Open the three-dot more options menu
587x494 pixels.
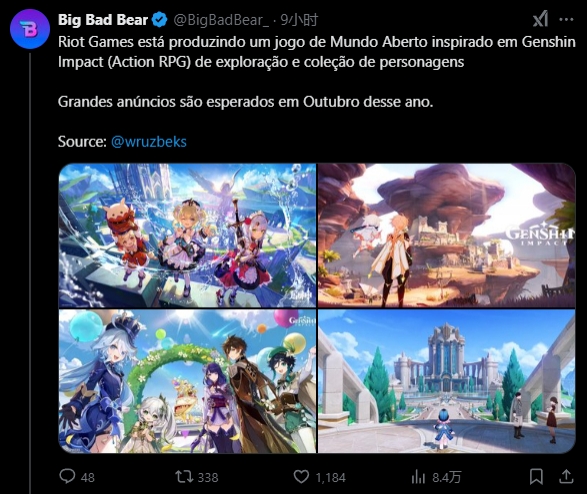[566, 19]
